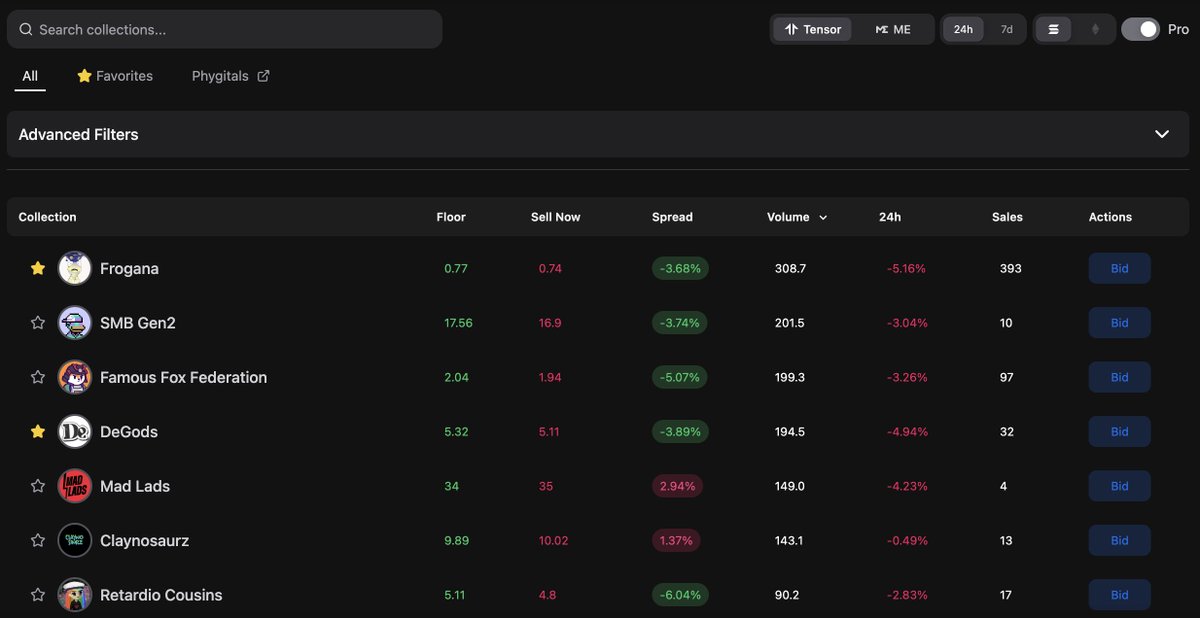Open the Frogana collection name
1200x618 pixels.
(x=129, y=268)
